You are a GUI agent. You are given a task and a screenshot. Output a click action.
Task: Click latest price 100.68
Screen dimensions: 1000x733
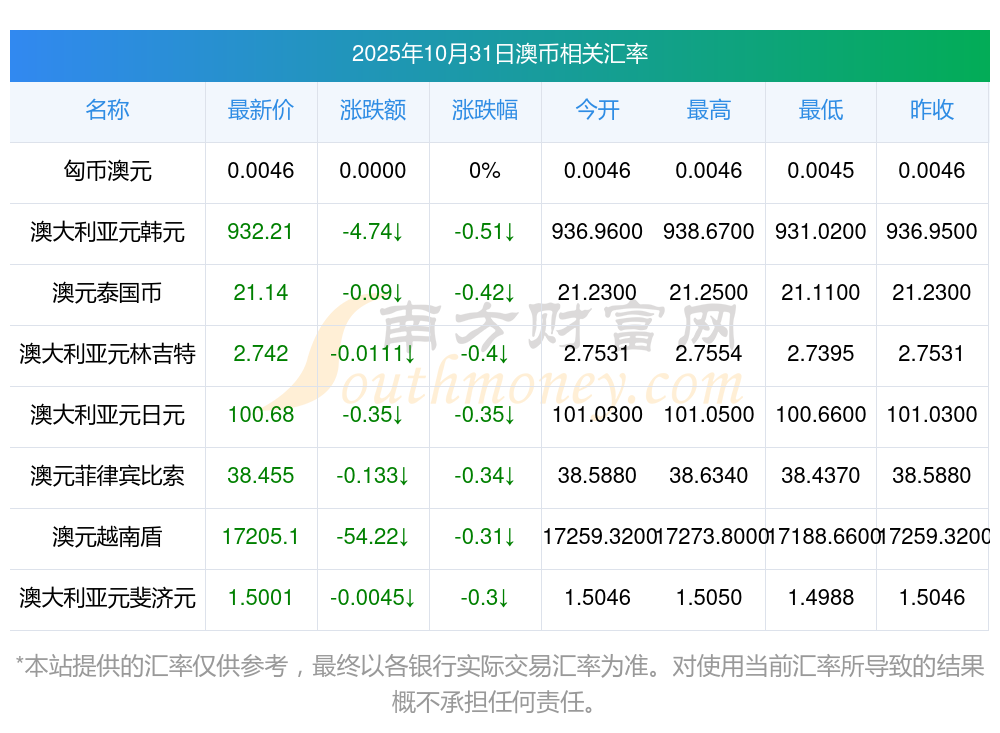coord(261,415)
